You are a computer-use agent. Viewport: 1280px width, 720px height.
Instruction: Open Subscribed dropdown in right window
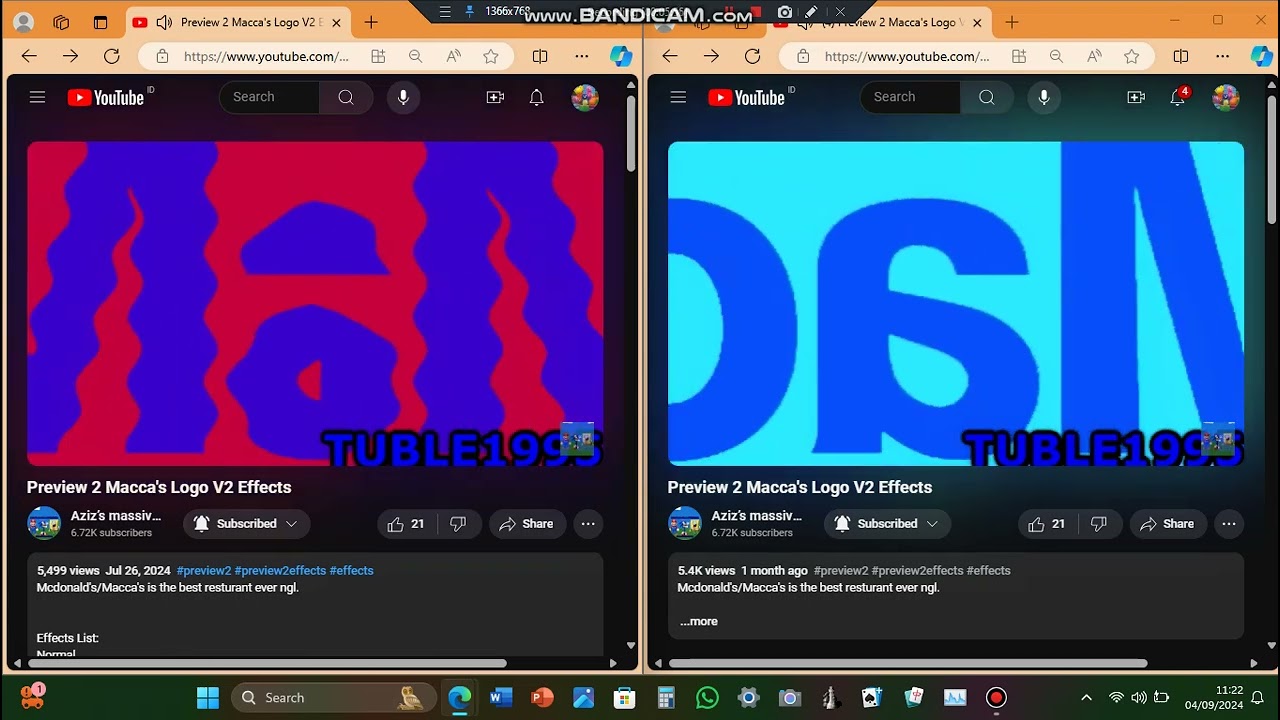click(x=887, y=524)
